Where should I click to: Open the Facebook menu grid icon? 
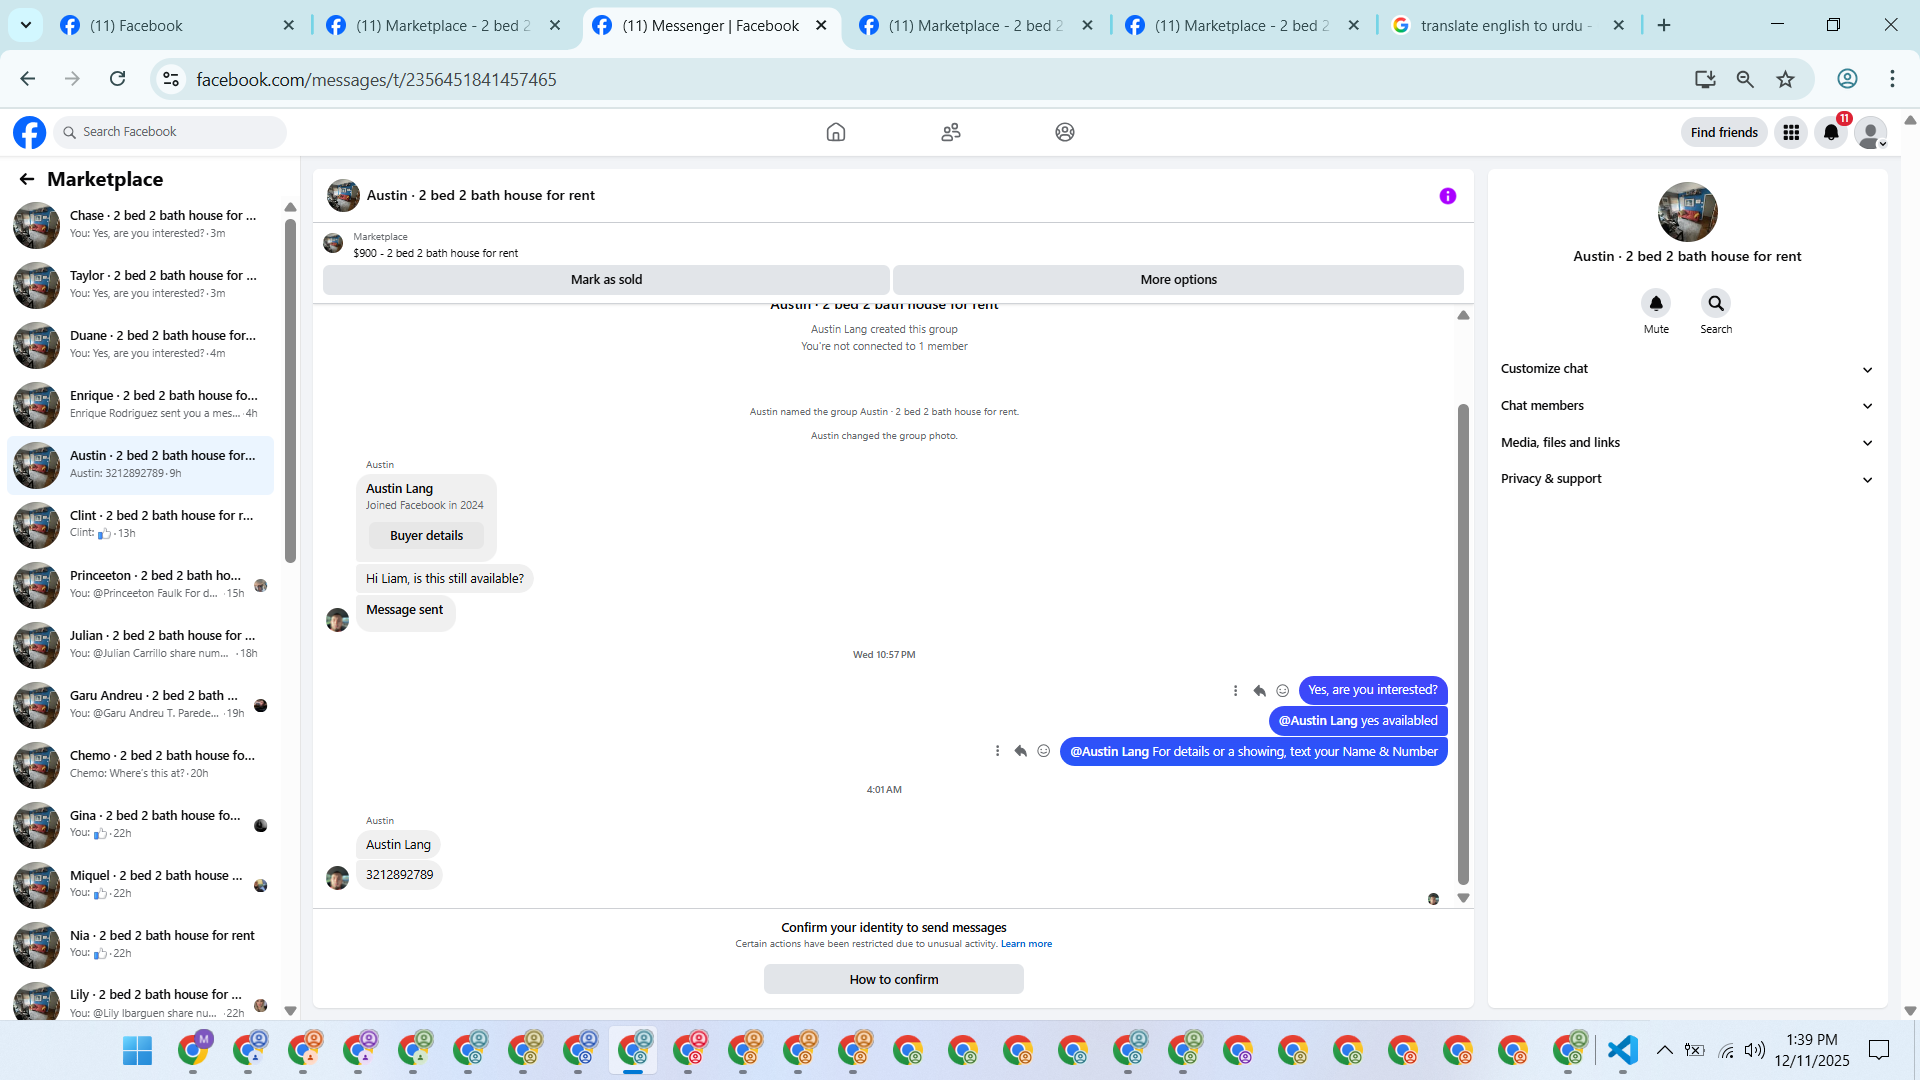coord(1791,132)
